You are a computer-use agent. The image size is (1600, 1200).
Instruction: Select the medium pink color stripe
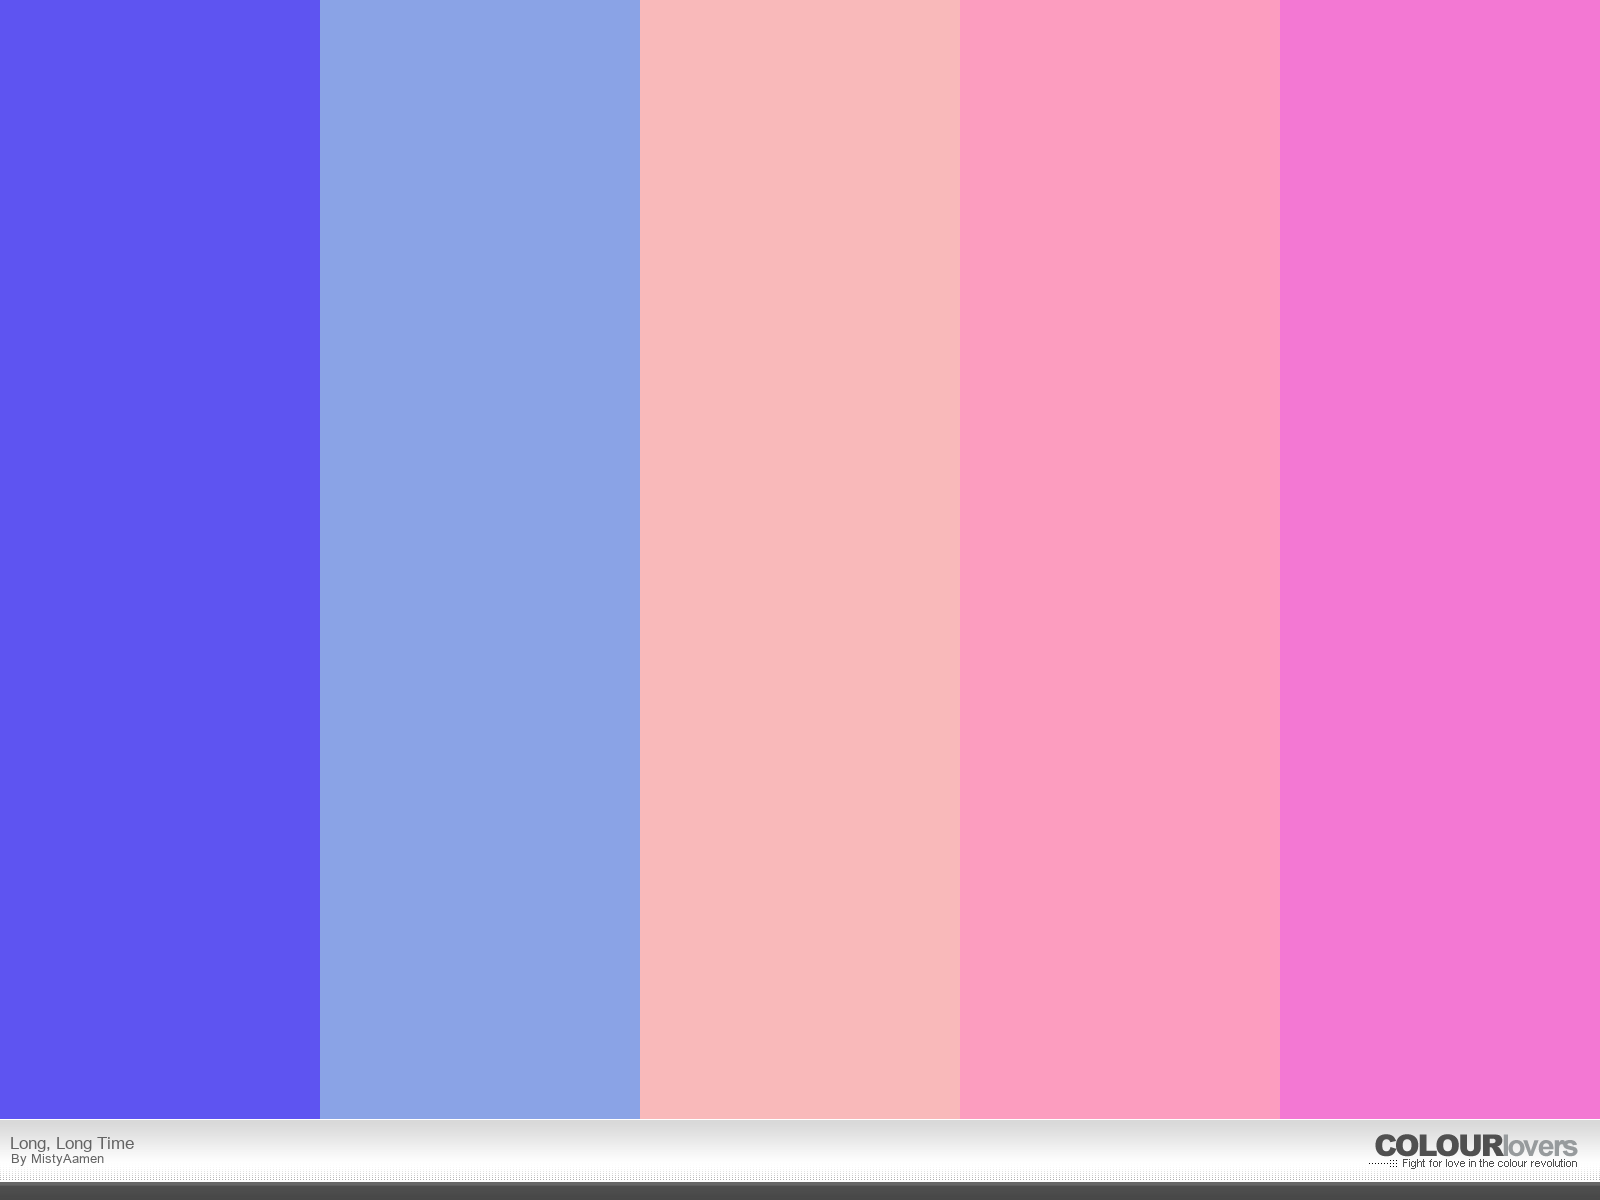[x=1120, y=559]
